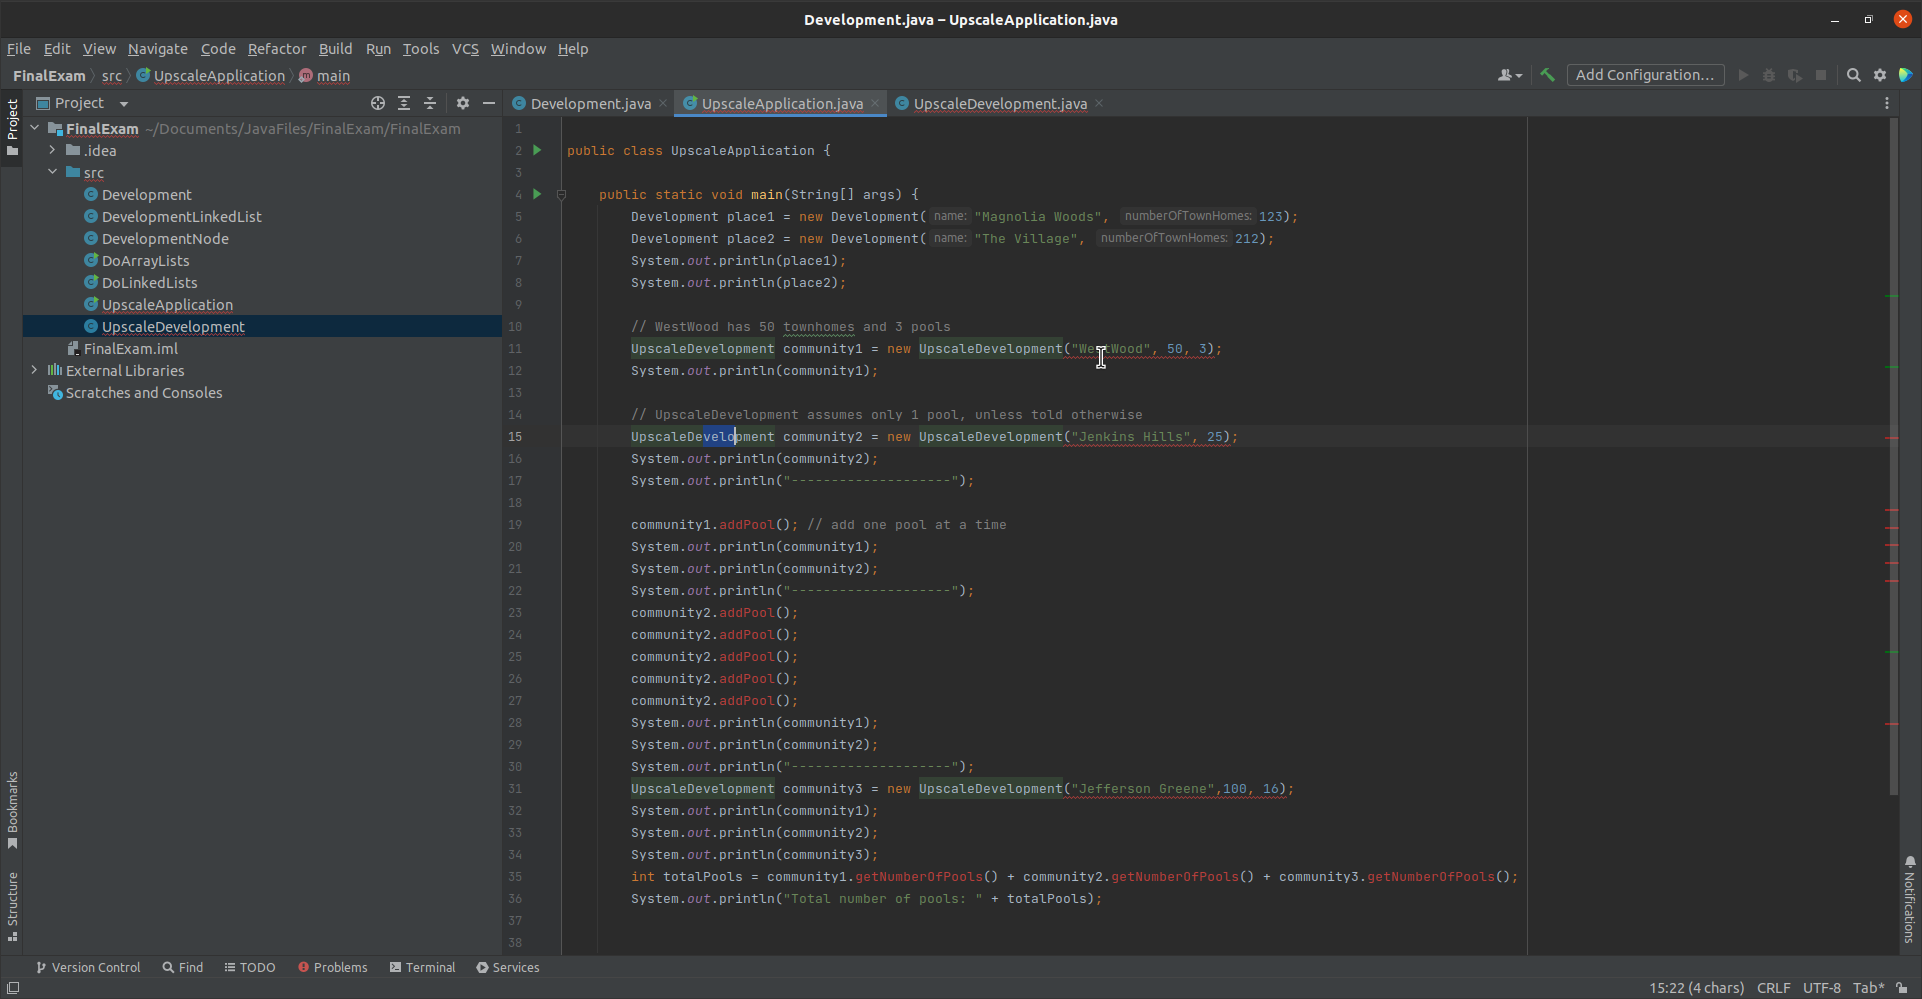Click the run gutter icon beside main method
The image size is (1922, 999).
coord(537,194)
